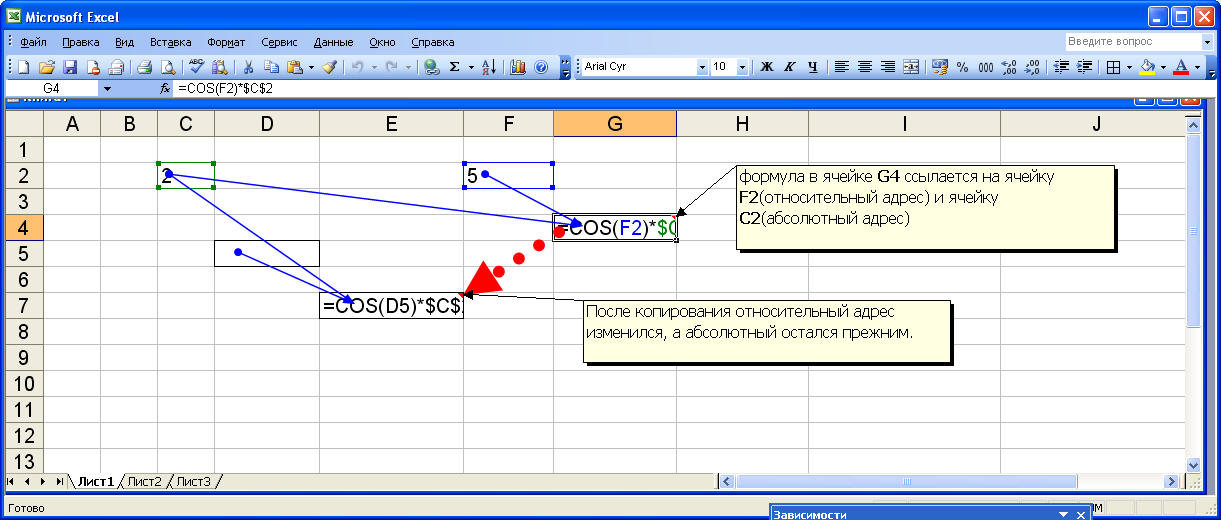Click the Save floppy disk icon
This screenshot has width=1221, height=520.
[70, 67]
